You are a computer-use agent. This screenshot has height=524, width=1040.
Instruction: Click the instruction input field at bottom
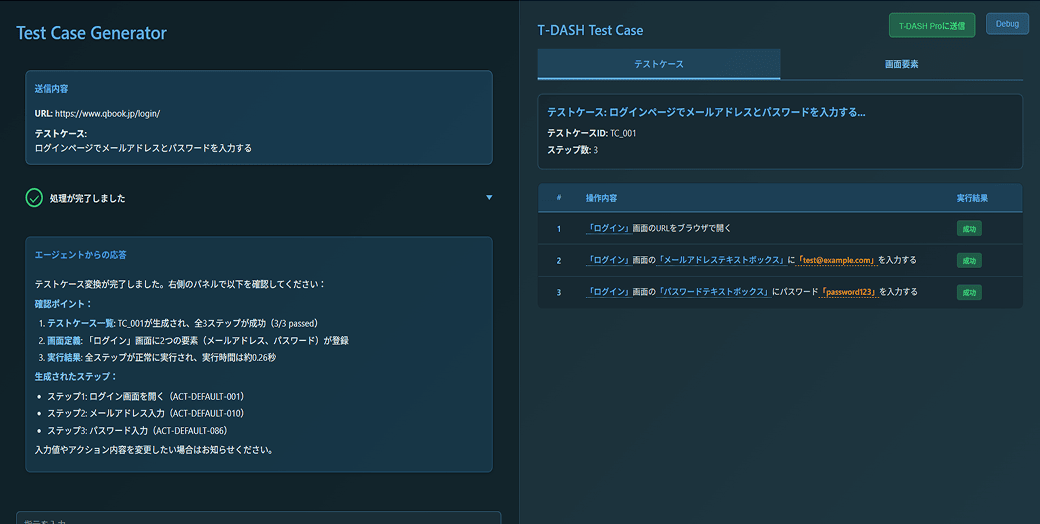[x=258, y=518]
